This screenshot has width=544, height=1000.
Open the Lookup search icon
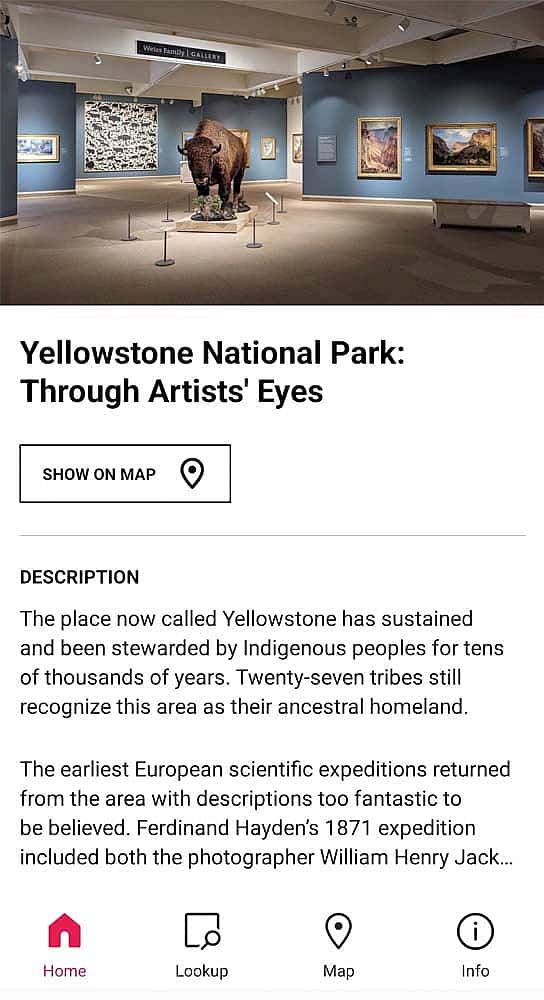click(202, 930)
